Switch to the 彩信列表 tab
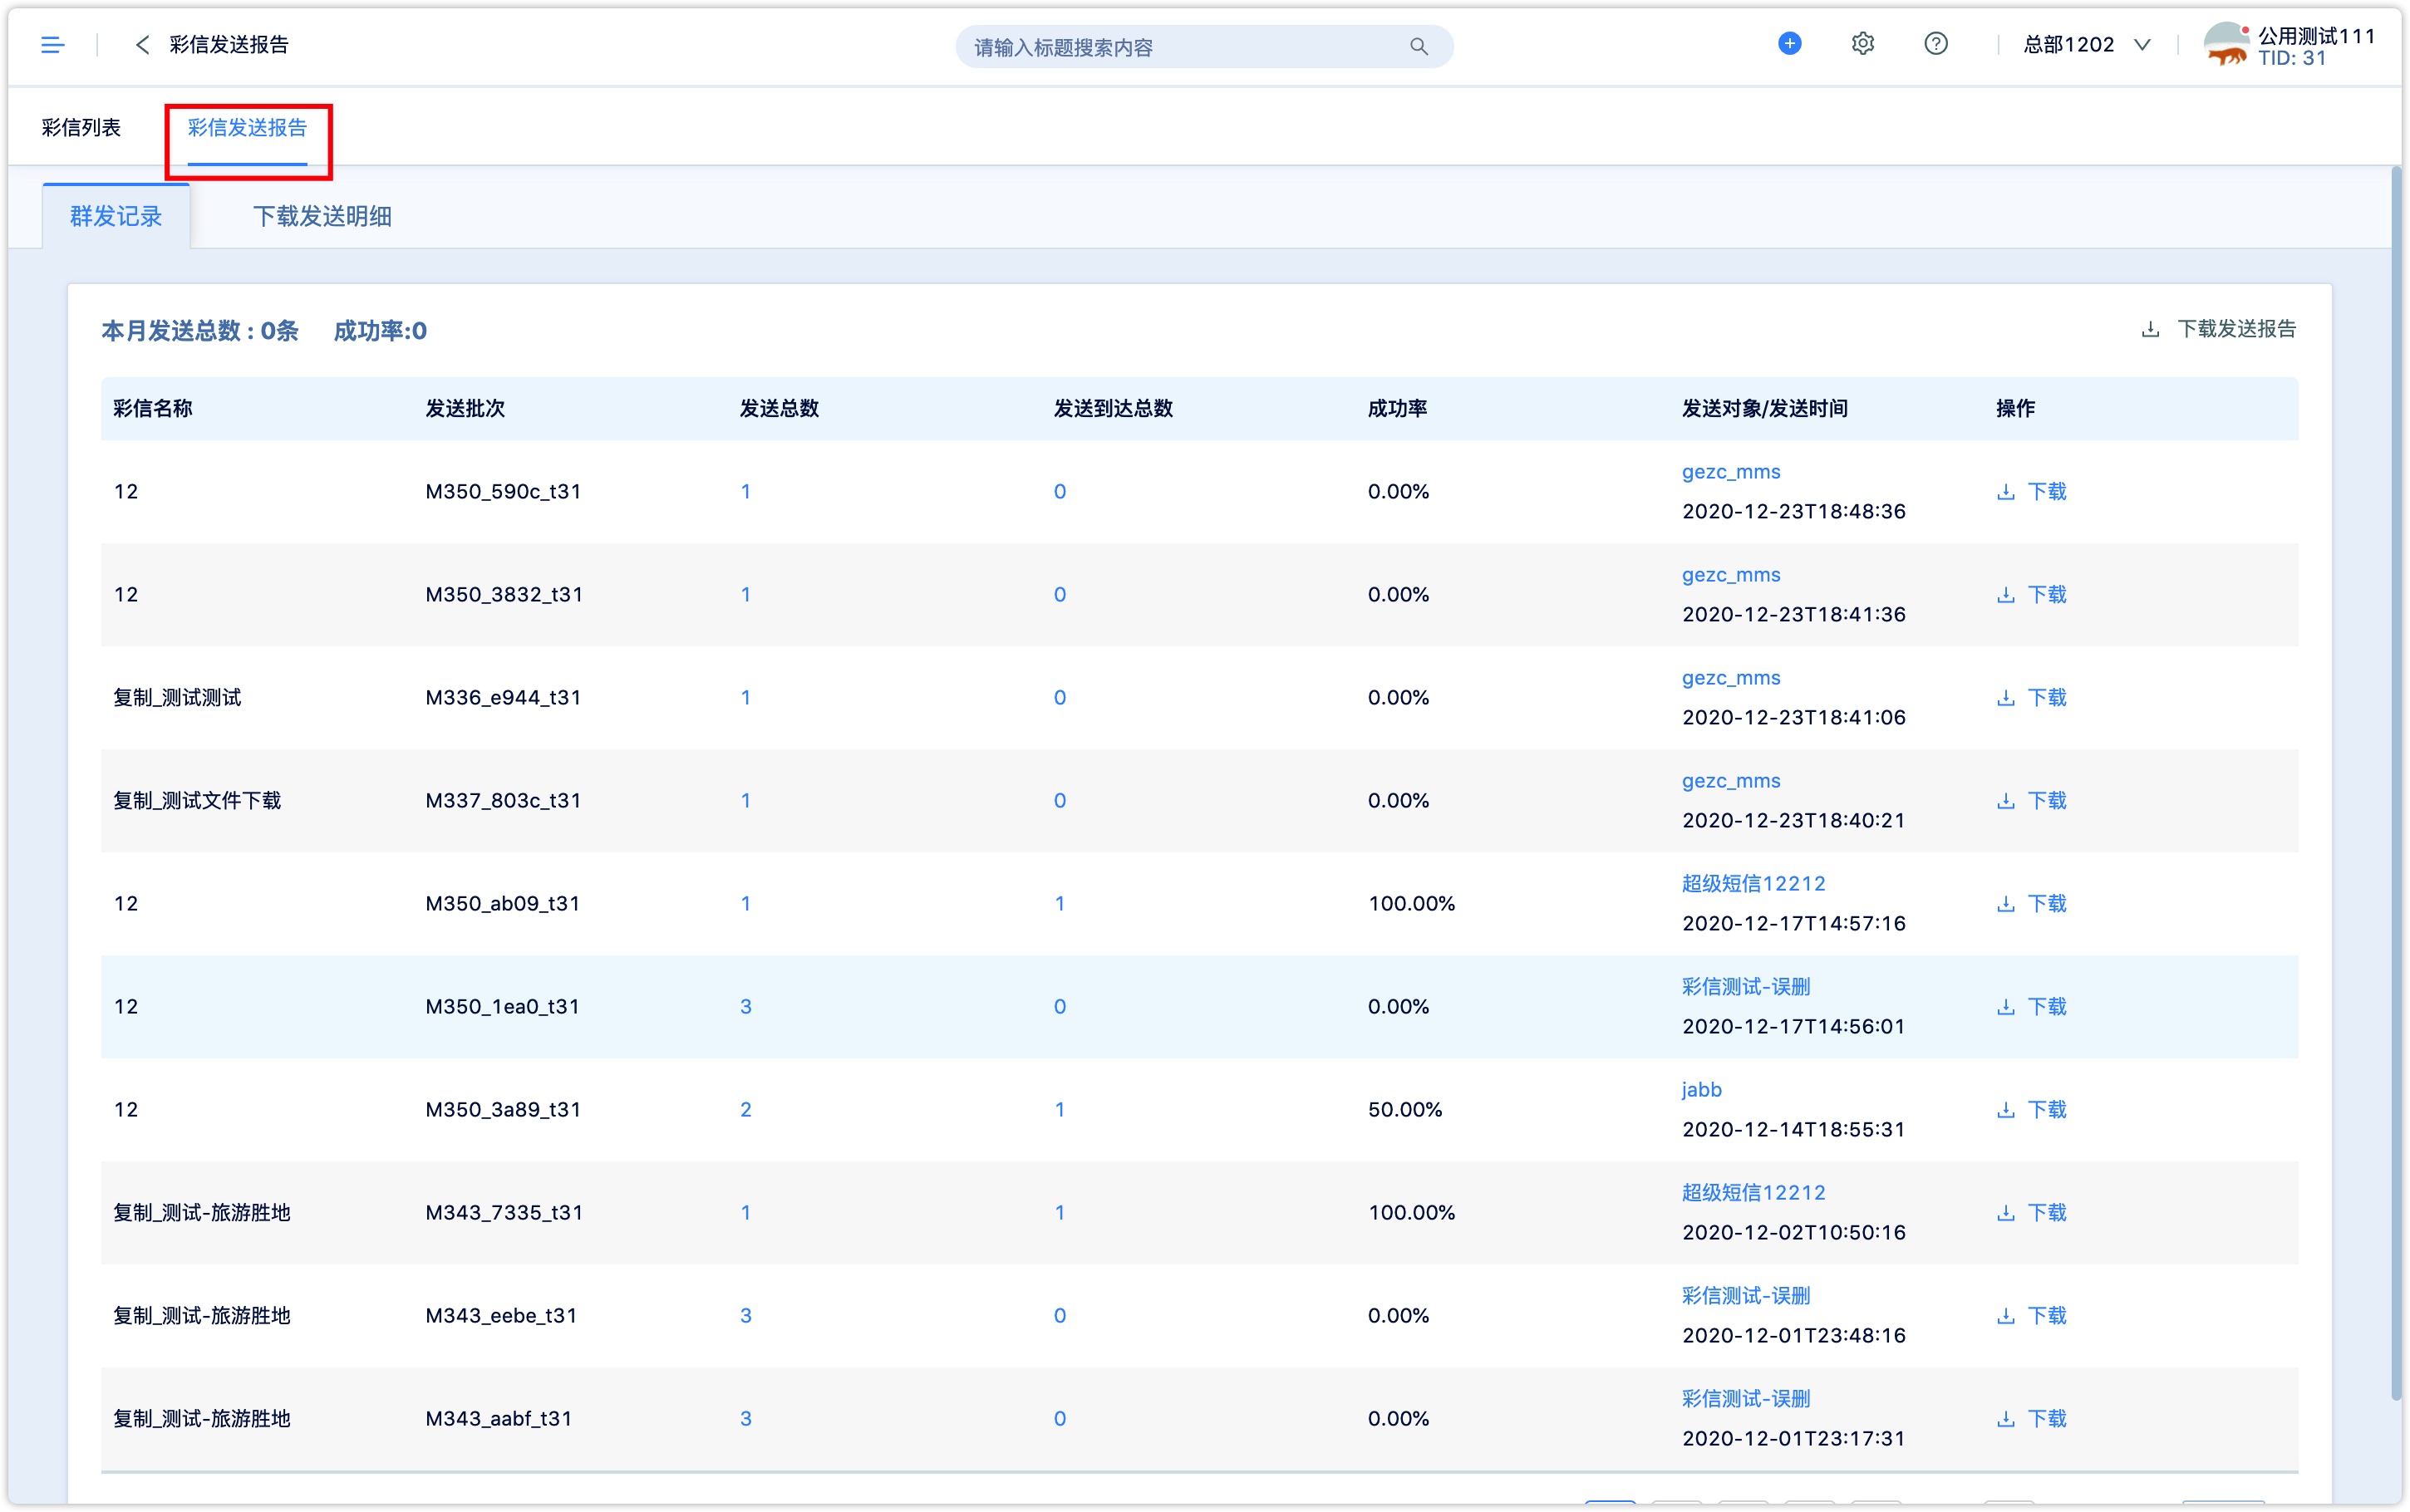The image size is (2410, 1512). click(81, 128)
